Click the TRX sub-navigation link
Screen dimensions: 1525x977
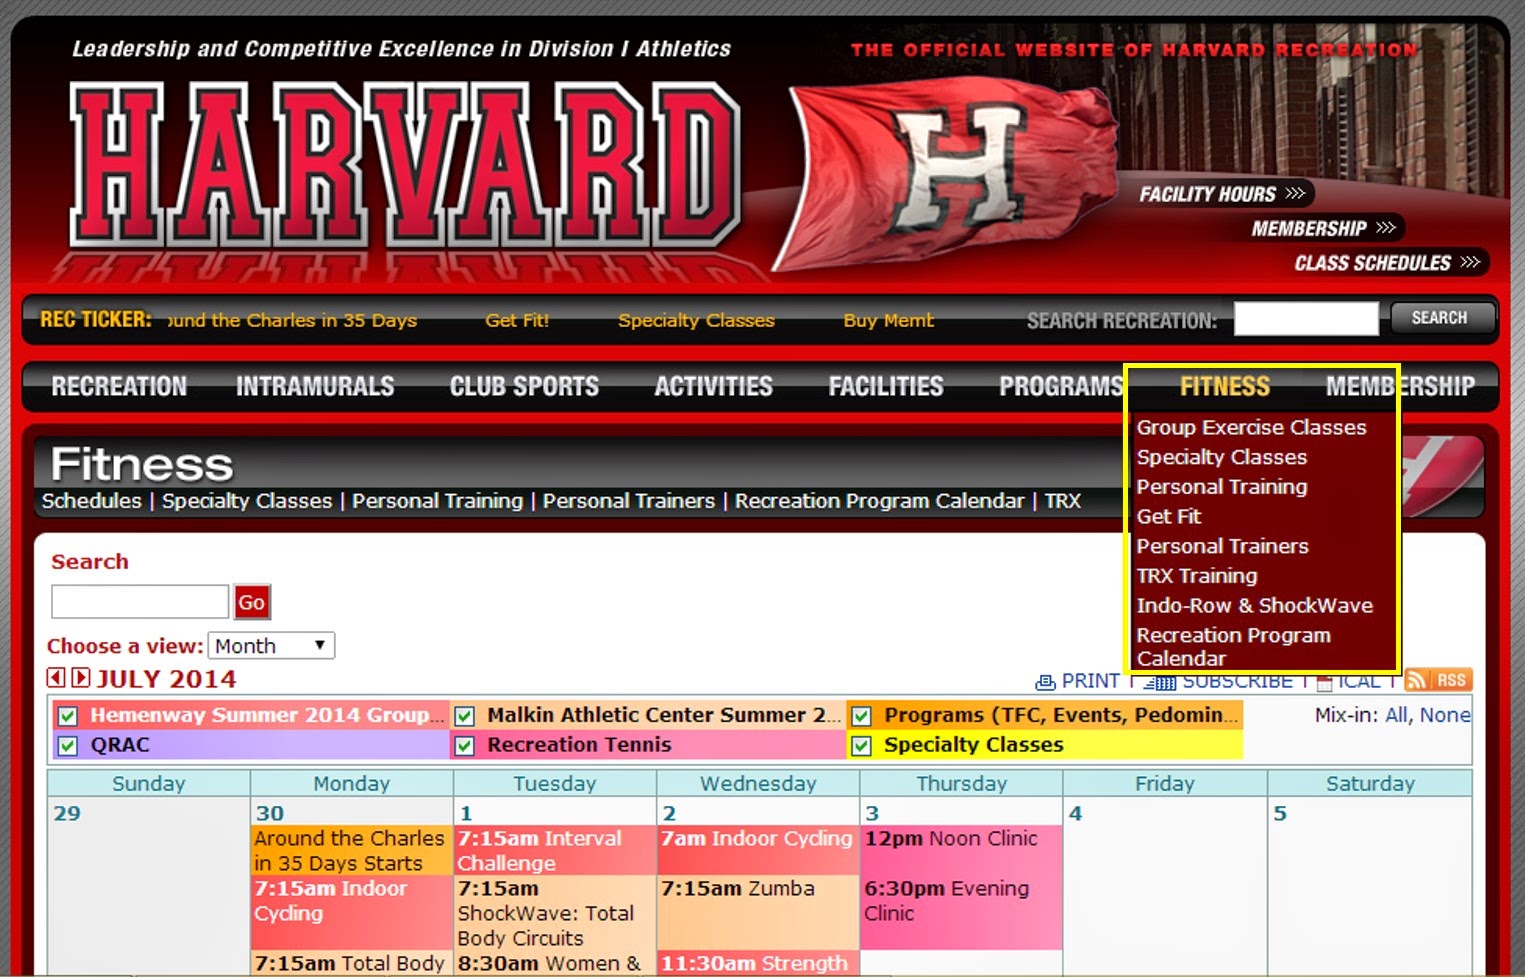(x=1063, y=501)
